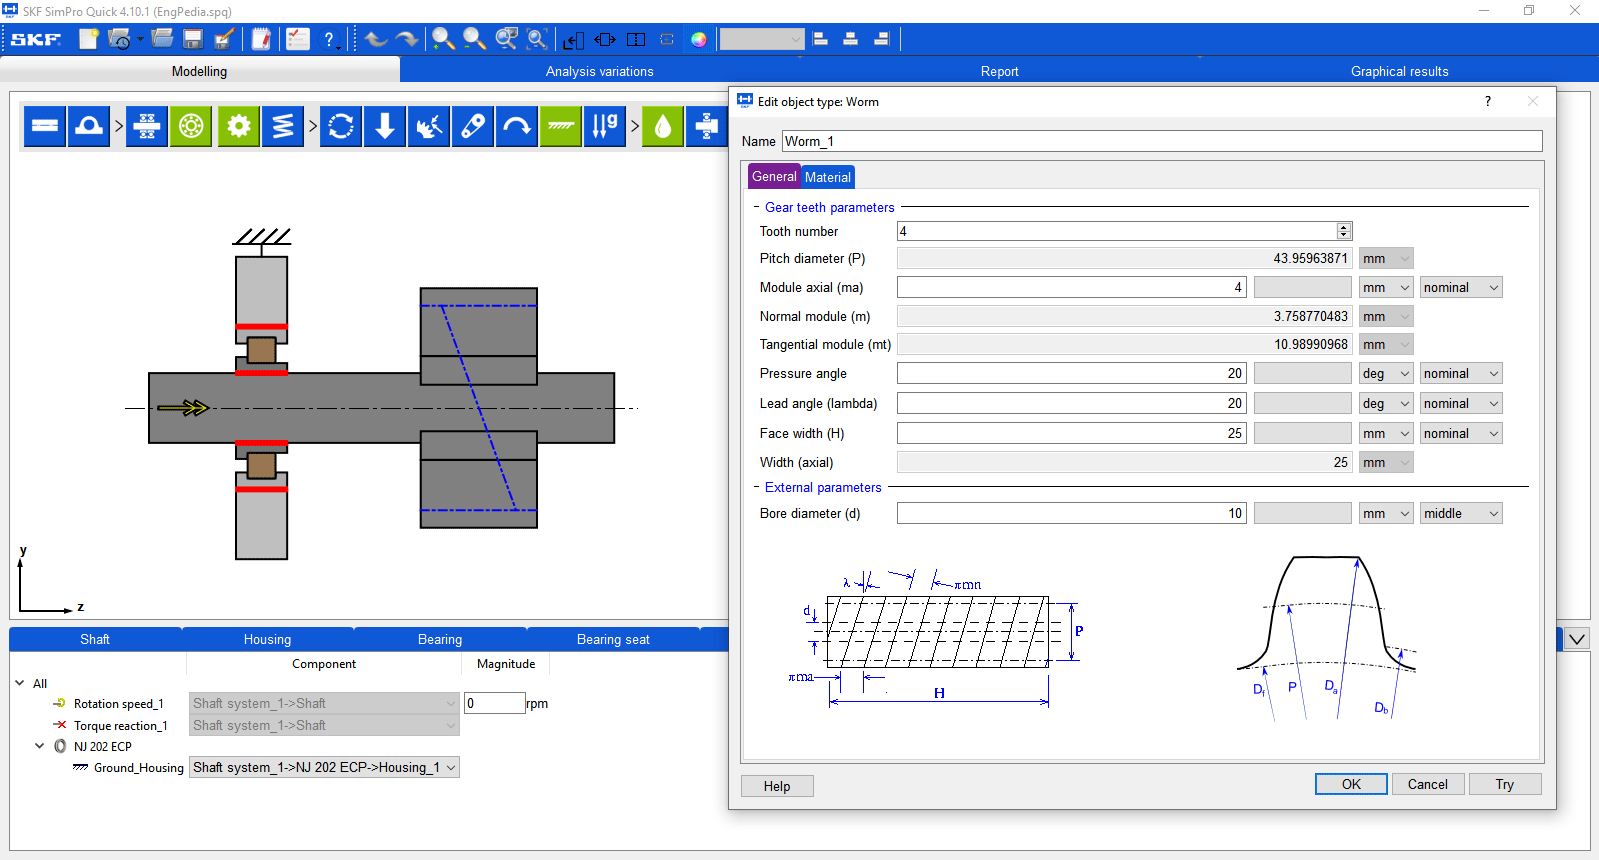Click the zoom out magnifier icon
The image size is (1599, 860).
tap(475, 39)
